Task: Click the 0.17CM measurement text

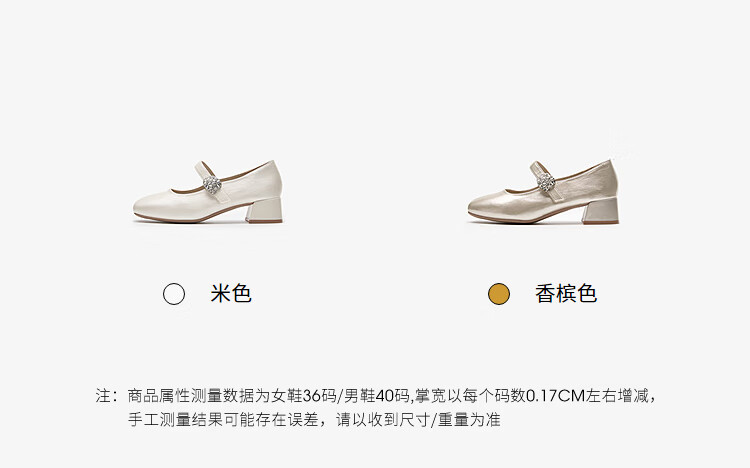Action: [556, 396]
